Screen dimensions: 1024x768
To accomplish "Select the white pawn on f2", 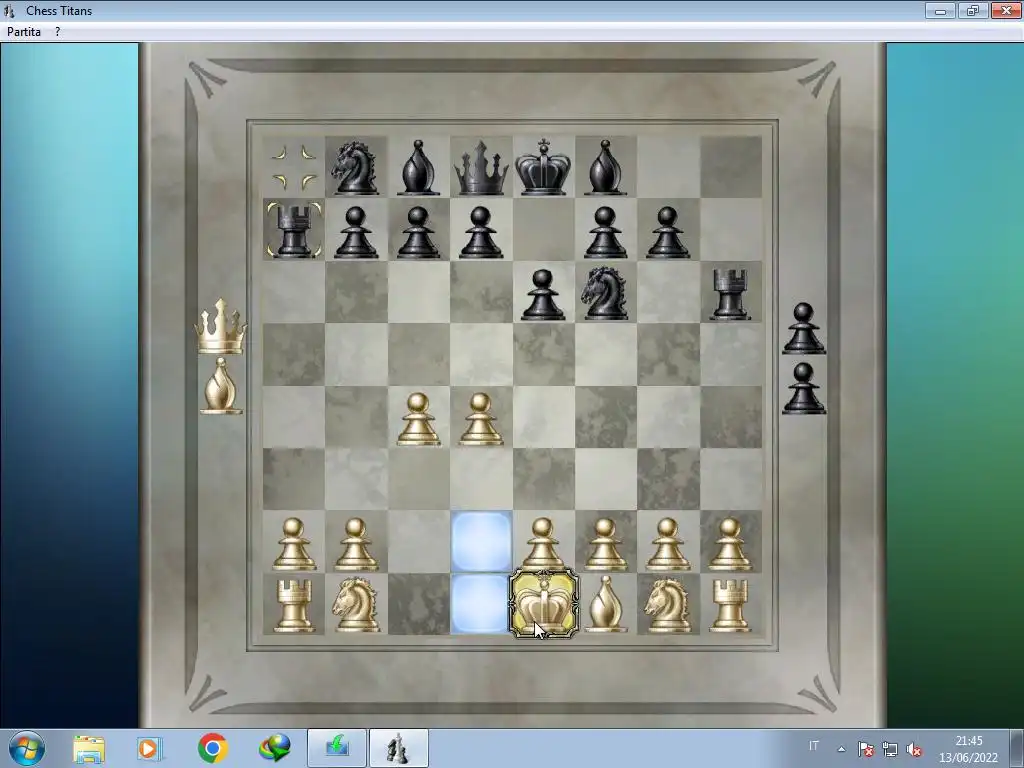I will click(605, 545).
